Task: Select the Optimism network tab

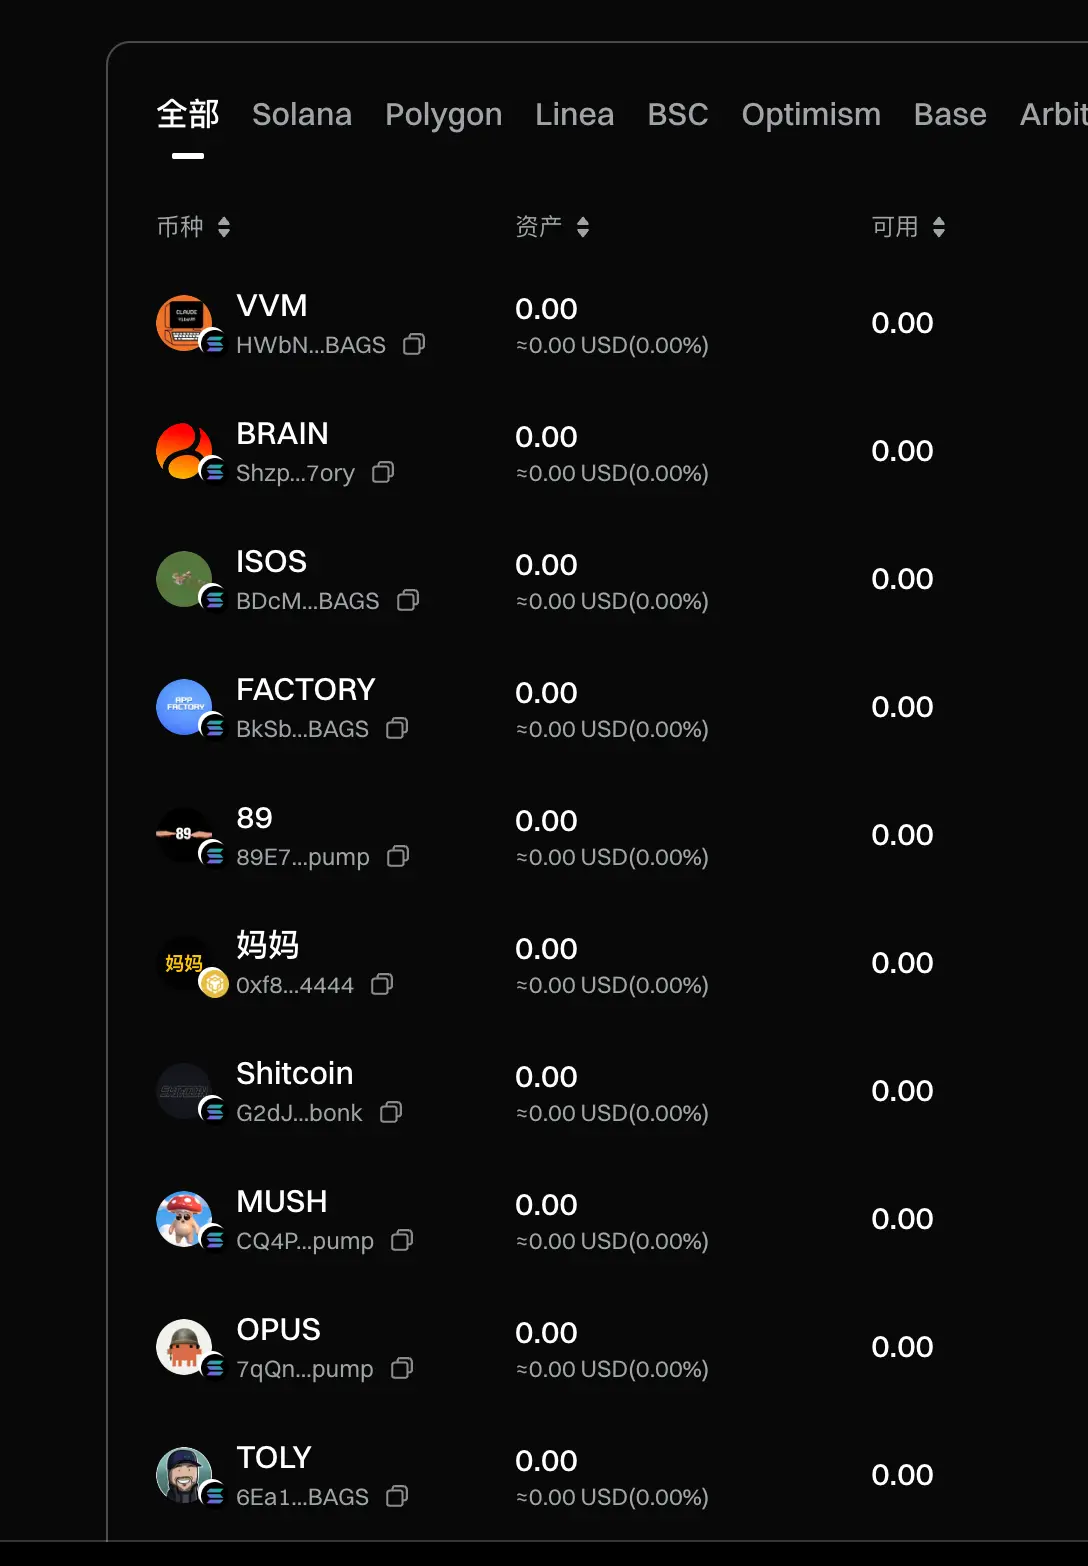Action: tap(811, 115)
